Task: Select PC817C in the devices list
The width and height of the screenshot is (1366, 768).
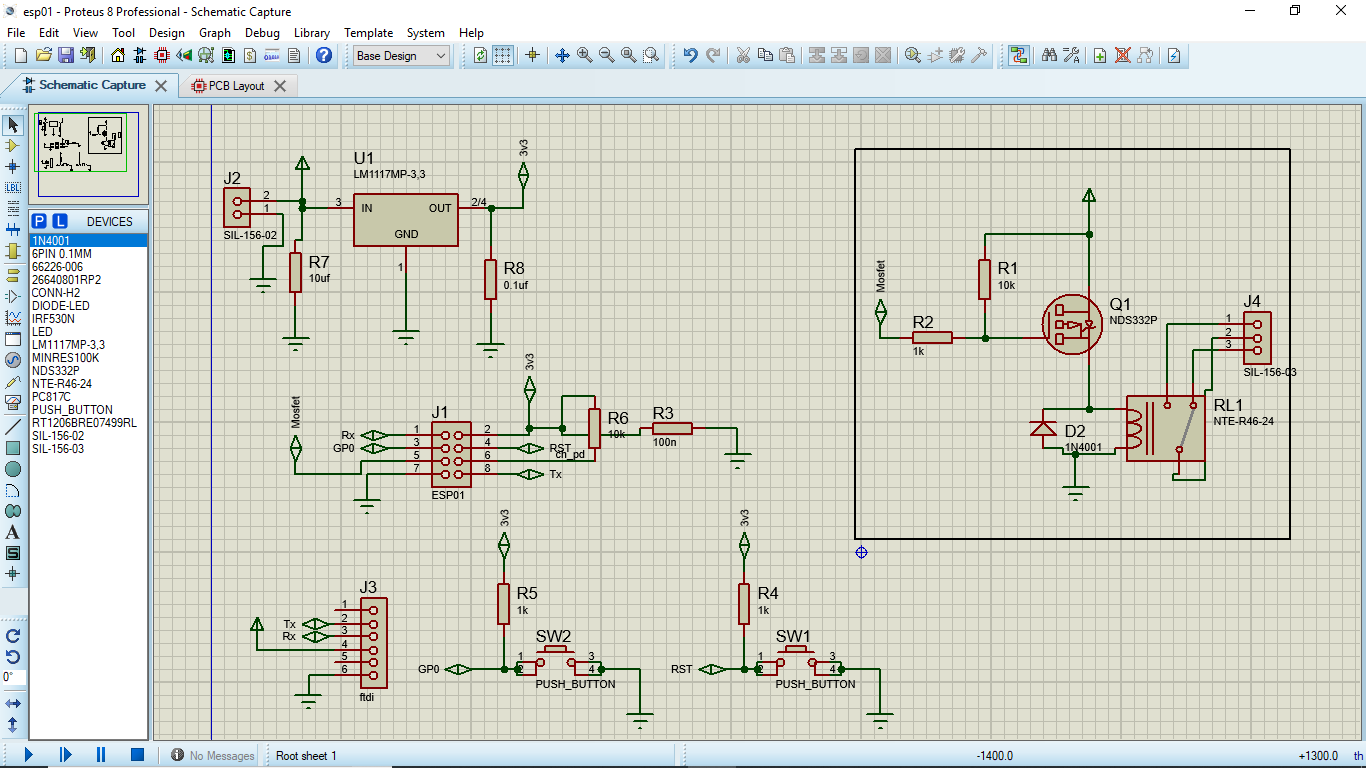Action: pyautogui.click(x=88, y=397)
